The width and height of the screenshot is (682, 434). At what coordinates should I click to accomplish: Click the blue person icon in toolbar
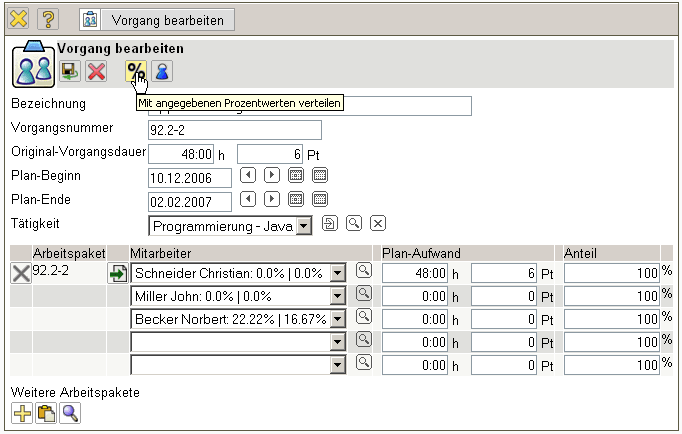(x=161, y=71)
